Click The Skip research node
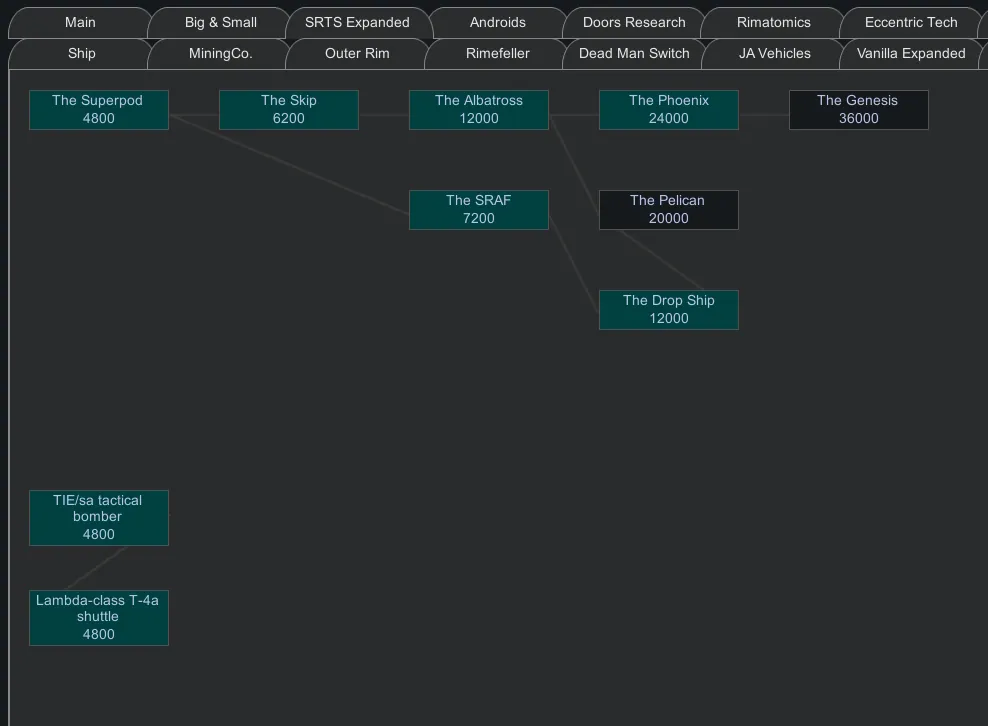The height and width of the screenshot is (726, 988). pyautogui.click(x=288, y=110)
